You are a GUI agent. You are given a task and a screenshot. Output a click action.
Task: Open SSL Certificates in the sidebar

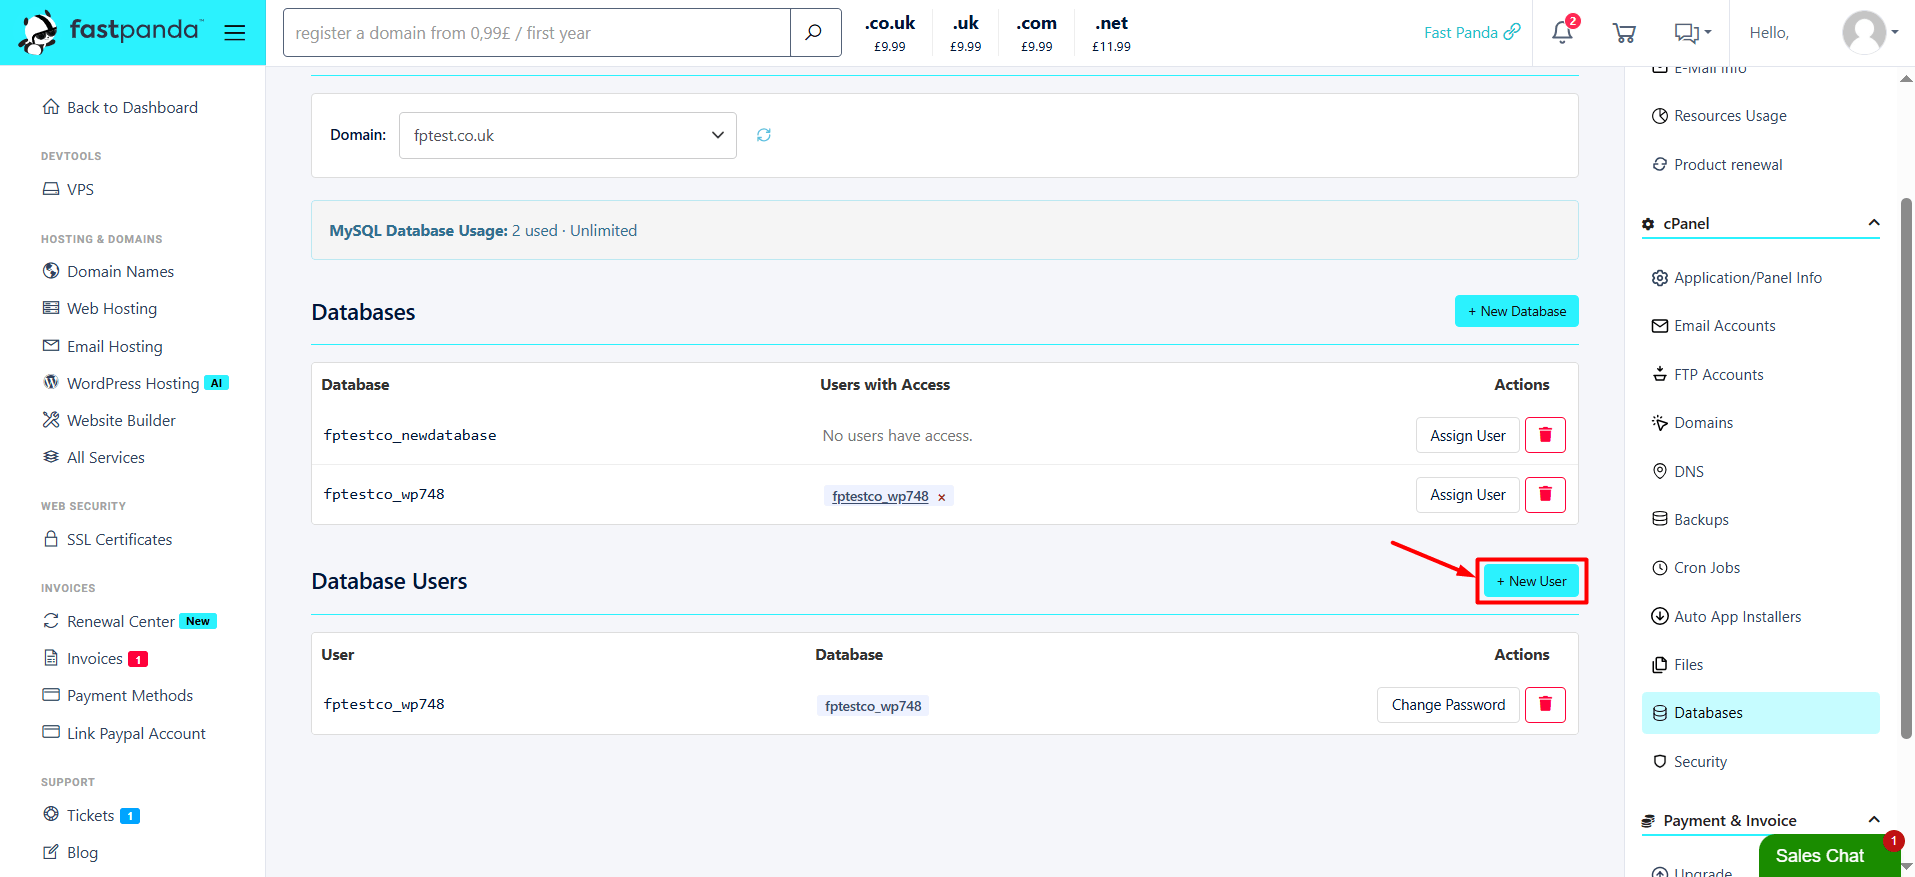click(x=107, y=539)
